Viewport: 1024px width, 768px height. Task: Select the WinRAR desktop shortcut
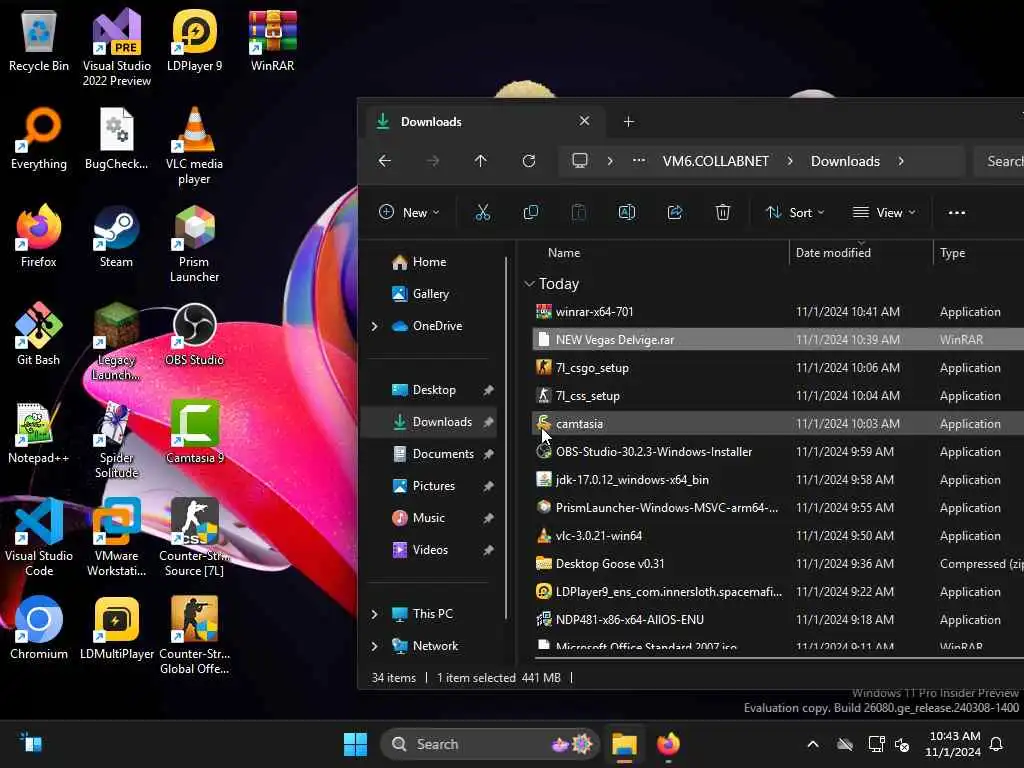(x=272, y=40)
